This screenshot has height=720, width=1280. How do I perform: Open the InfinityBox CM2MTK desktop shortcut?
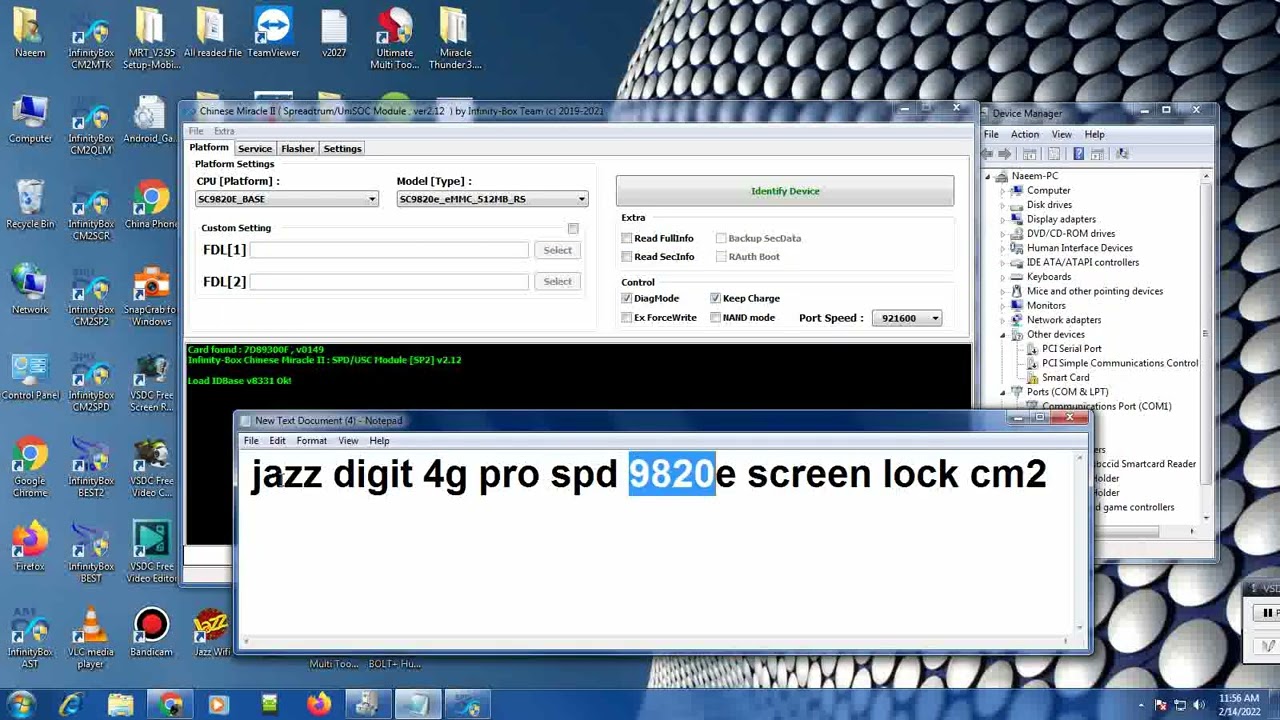[91, 40]
